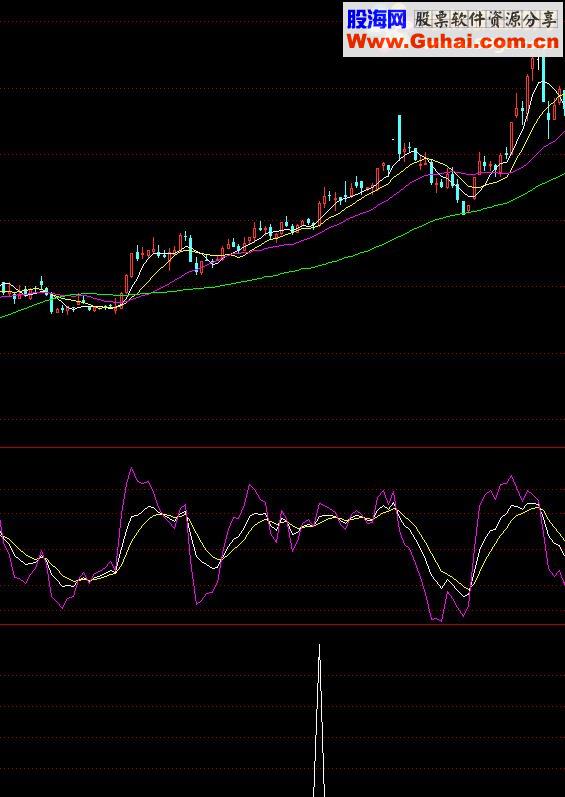
Task: Click the upper red boundary line of the oscillator
Action: pyautogui.click(x=282, y=447)
